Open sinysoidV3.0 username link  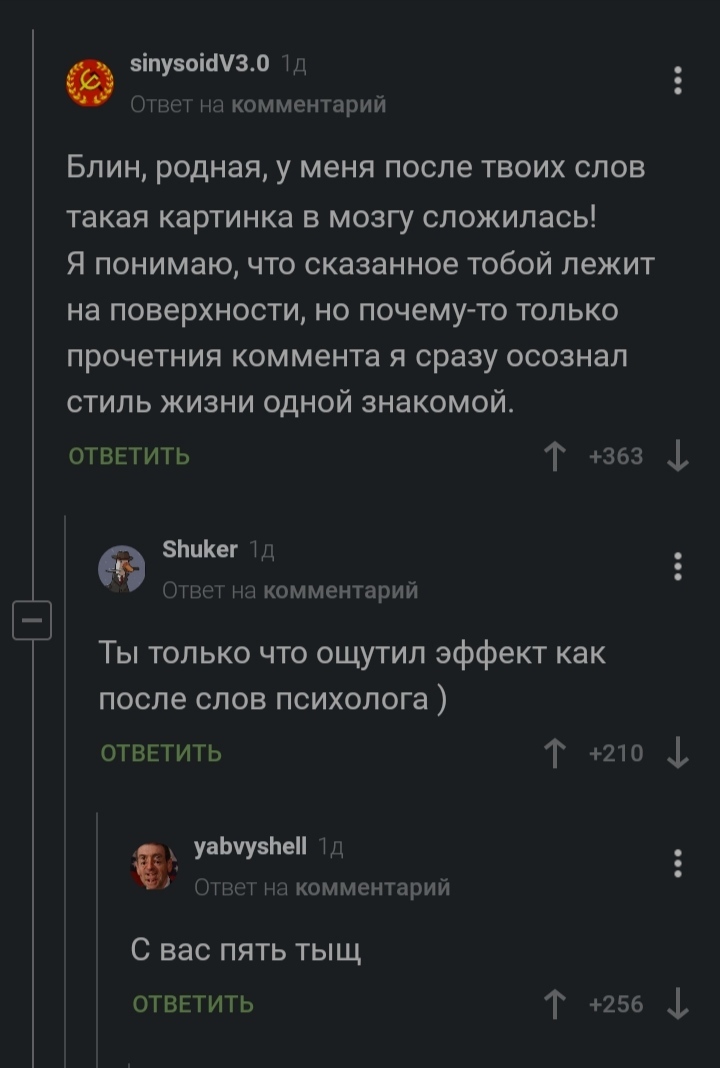pos(200,64)
